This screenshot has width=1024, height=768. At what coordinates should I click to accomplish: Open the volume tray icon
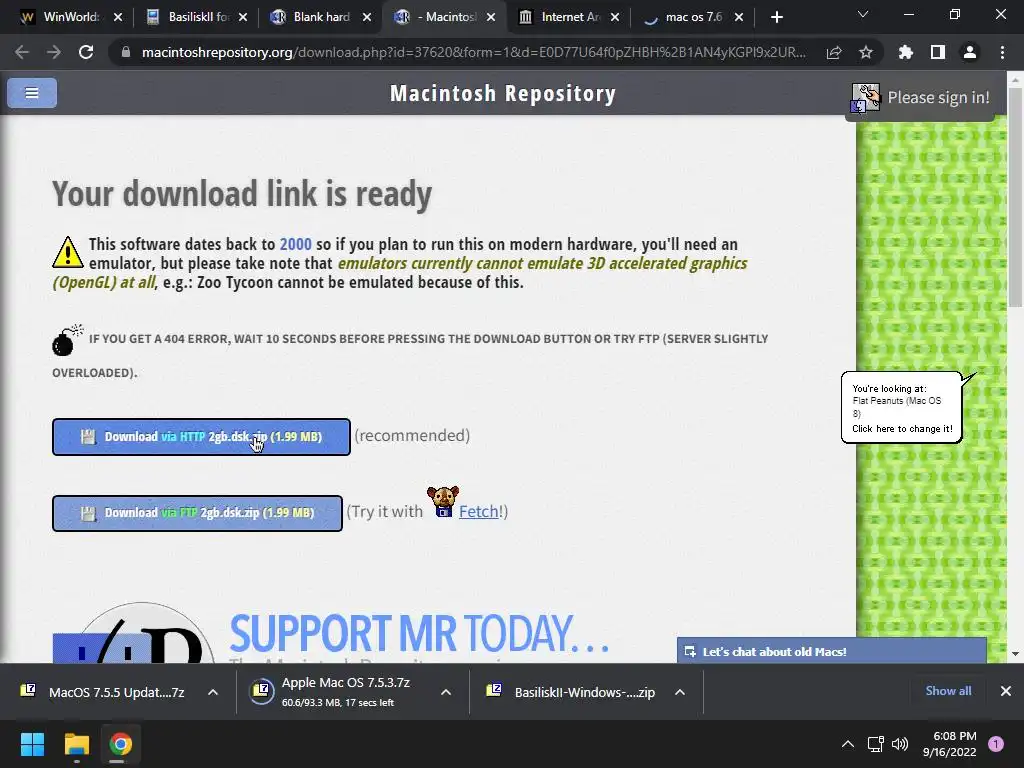(x=900, y=744)
